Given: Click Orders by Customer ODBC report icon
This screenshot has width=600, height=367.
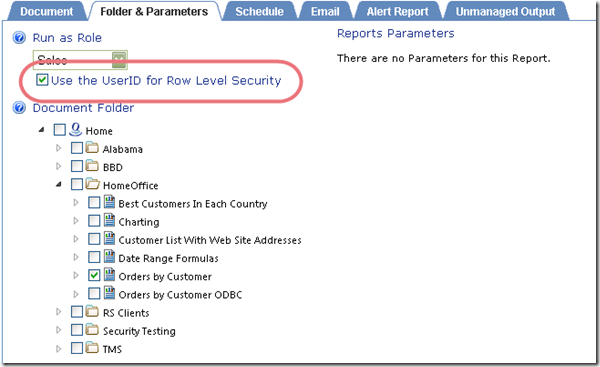Looking at the screenshot, I should point(109,293).
